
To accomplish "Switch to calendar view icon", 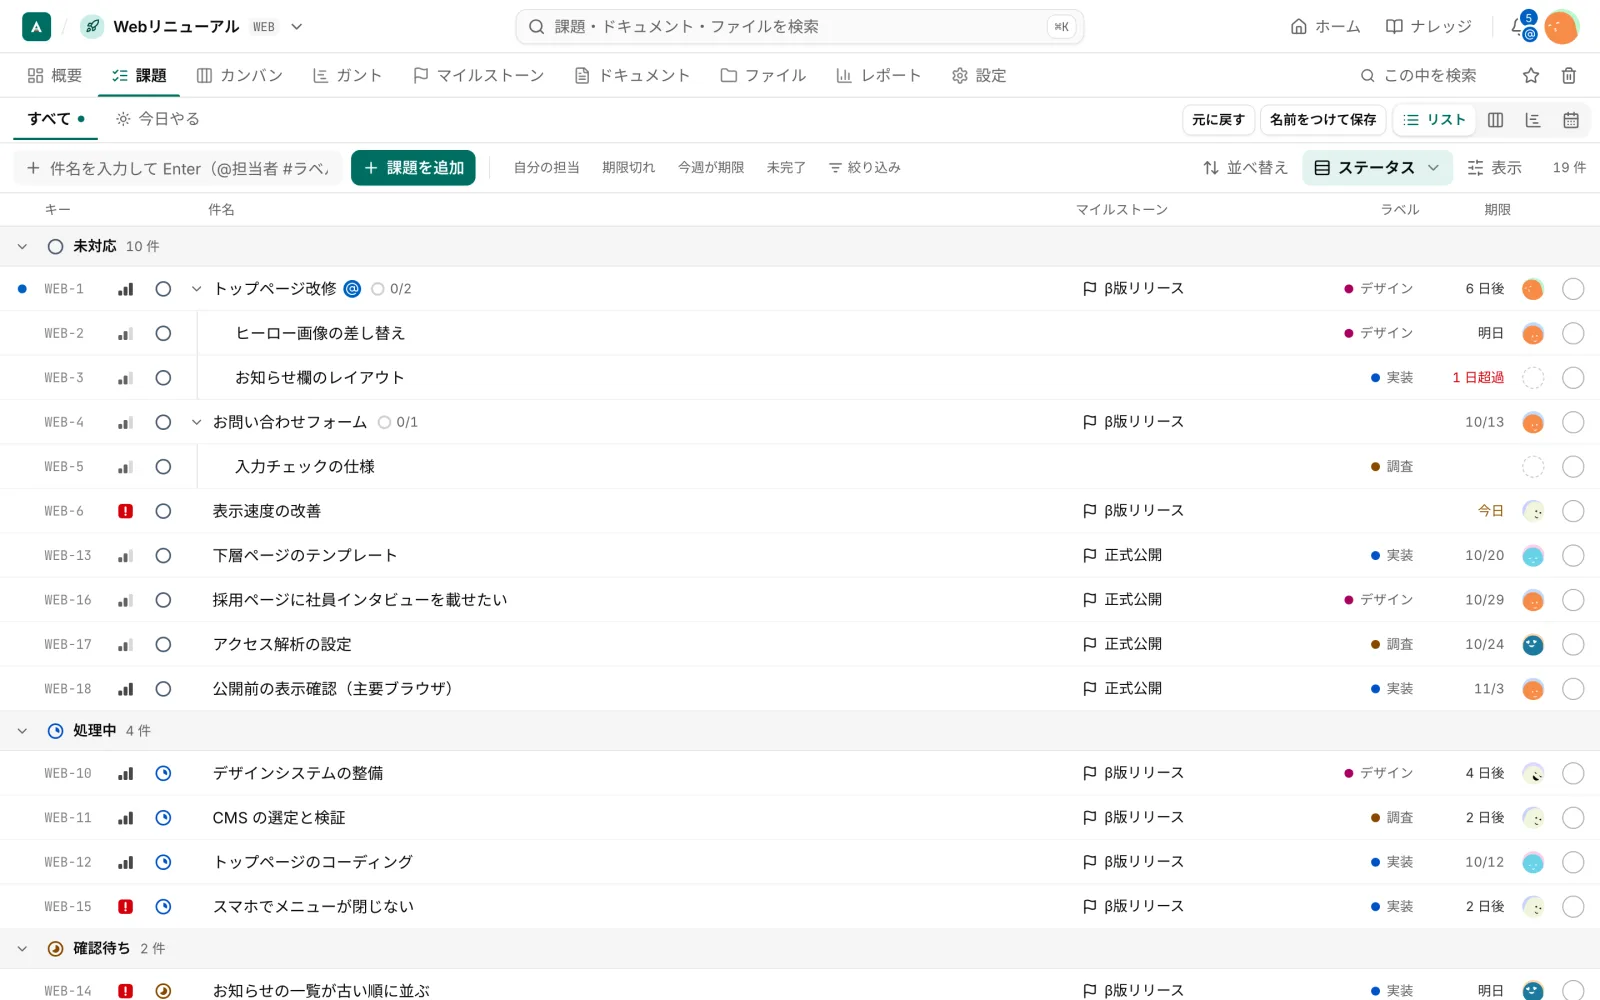I will coord(1571,120).
